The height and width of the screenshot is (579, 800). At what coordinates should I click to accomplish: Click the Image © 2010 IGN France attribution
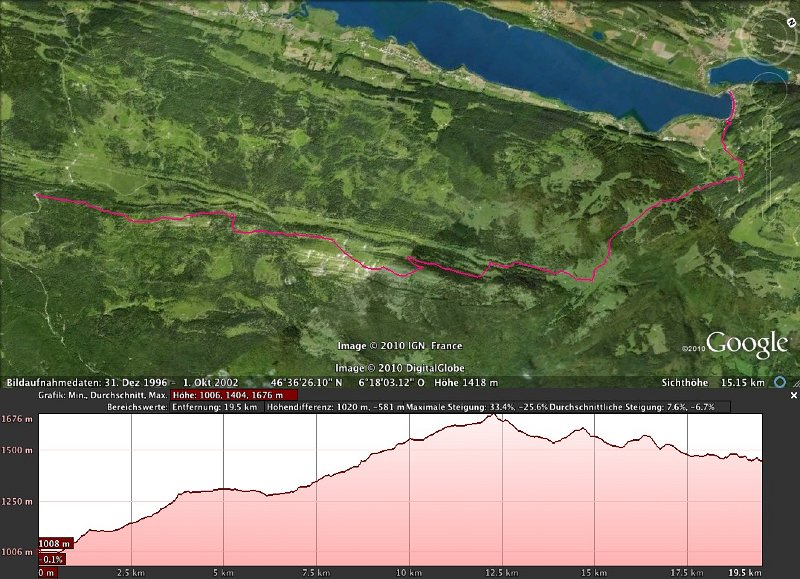click(391, 346)
